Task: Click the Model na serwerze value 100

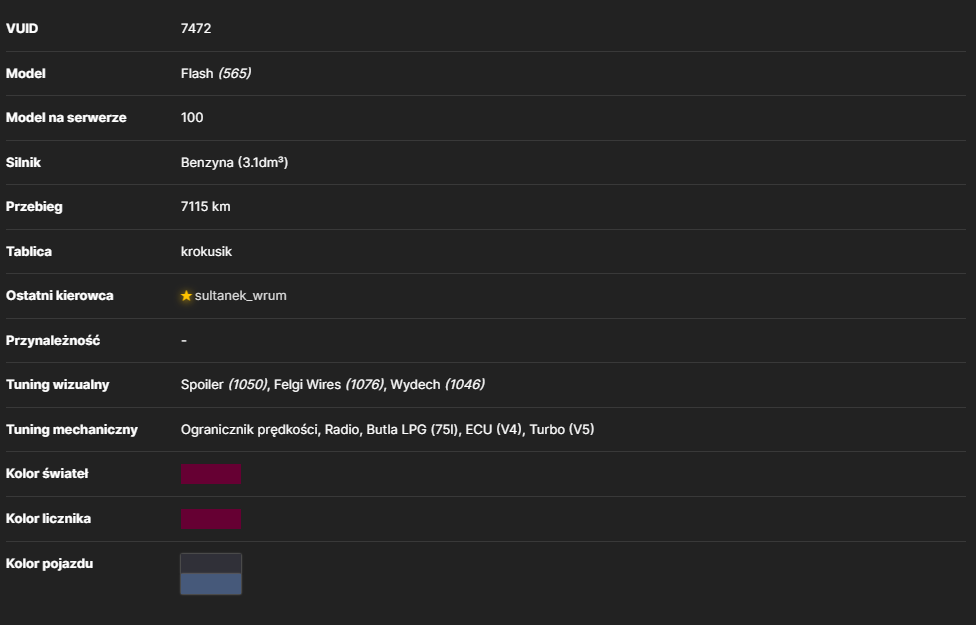Action: coord(192,118)
